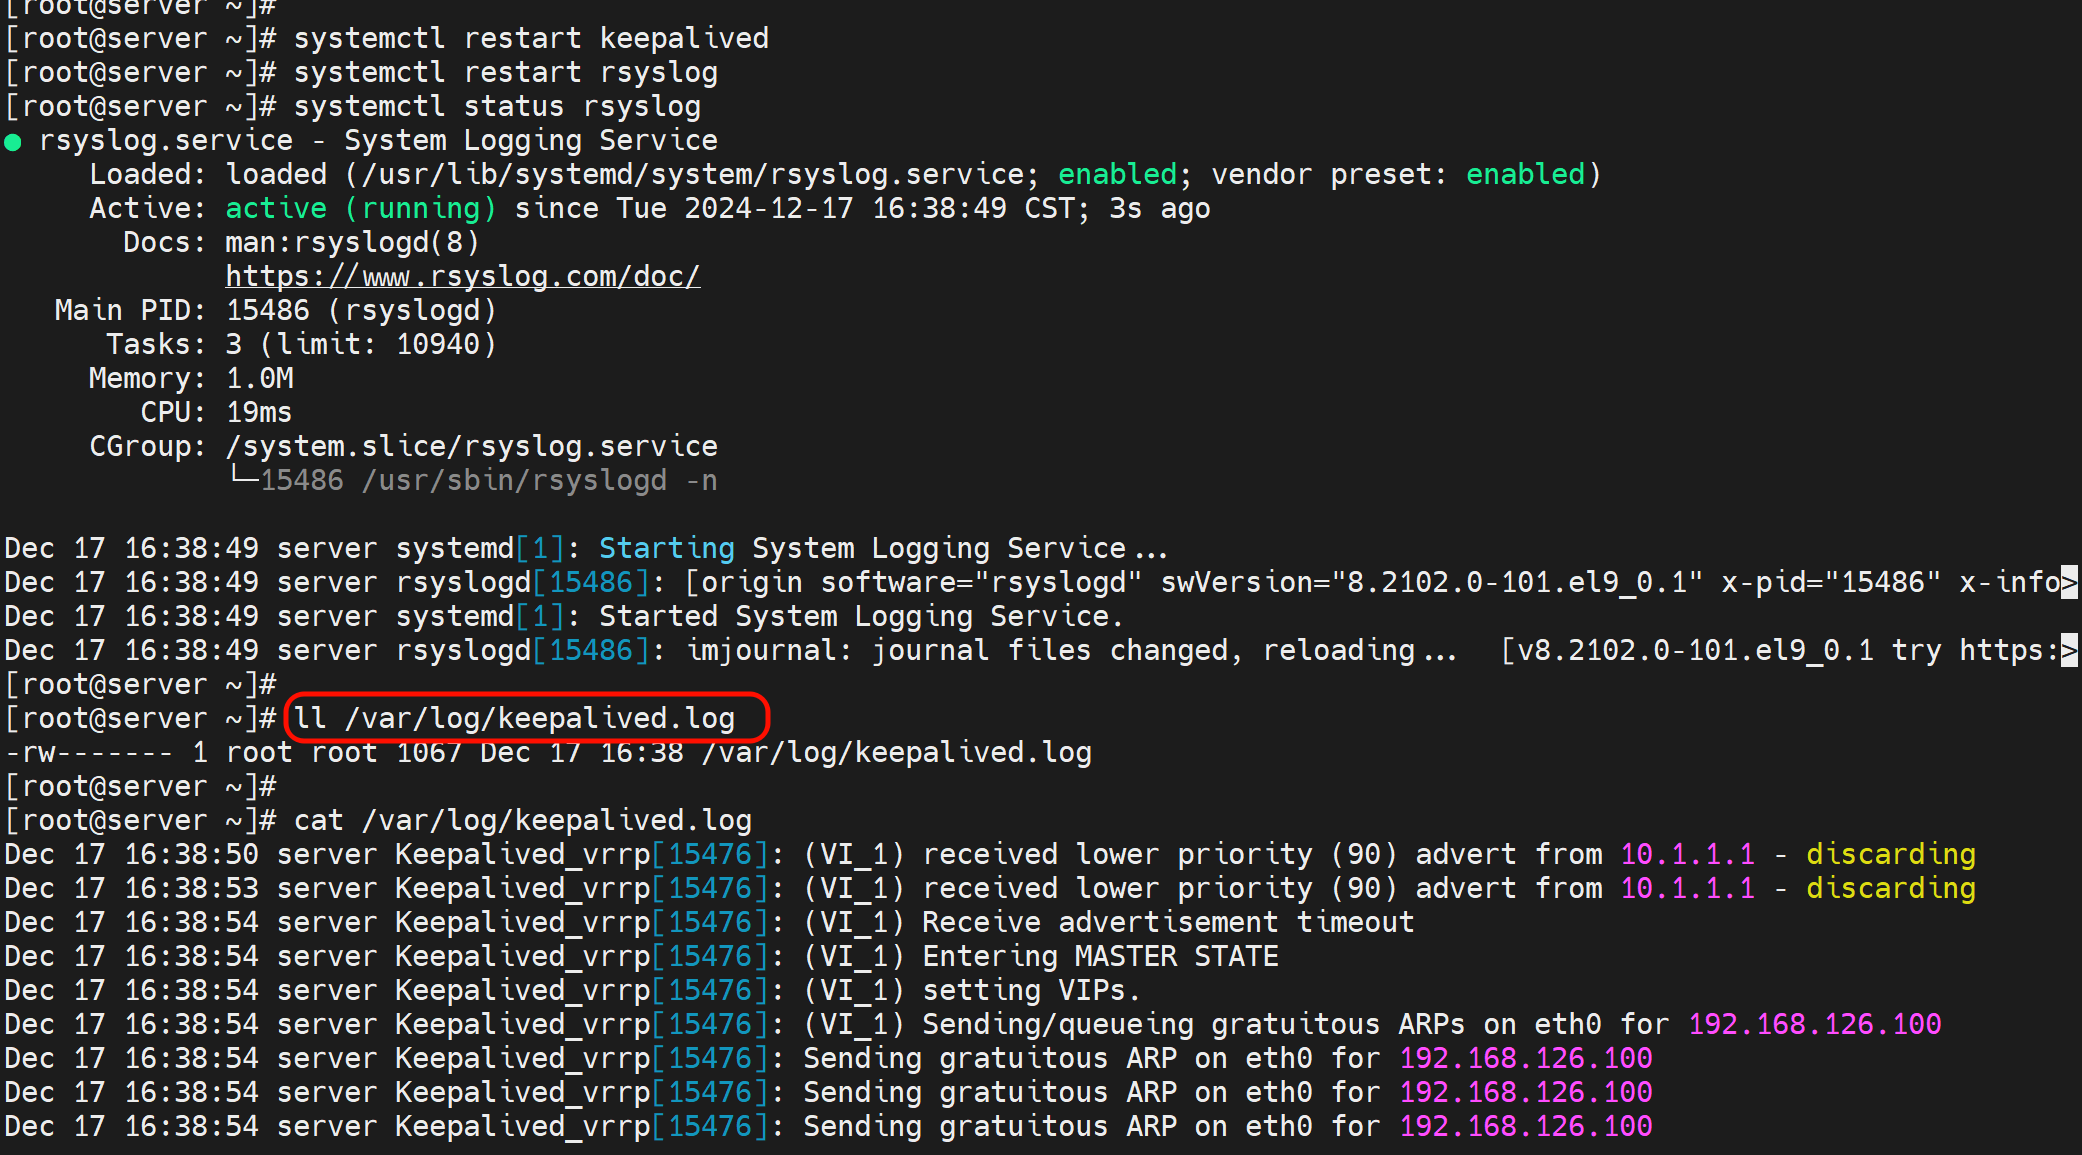This screenshot has width=2082, height=1155.
Task: Click the truncation marker on the imjournal line
Action: point(2069,650)
